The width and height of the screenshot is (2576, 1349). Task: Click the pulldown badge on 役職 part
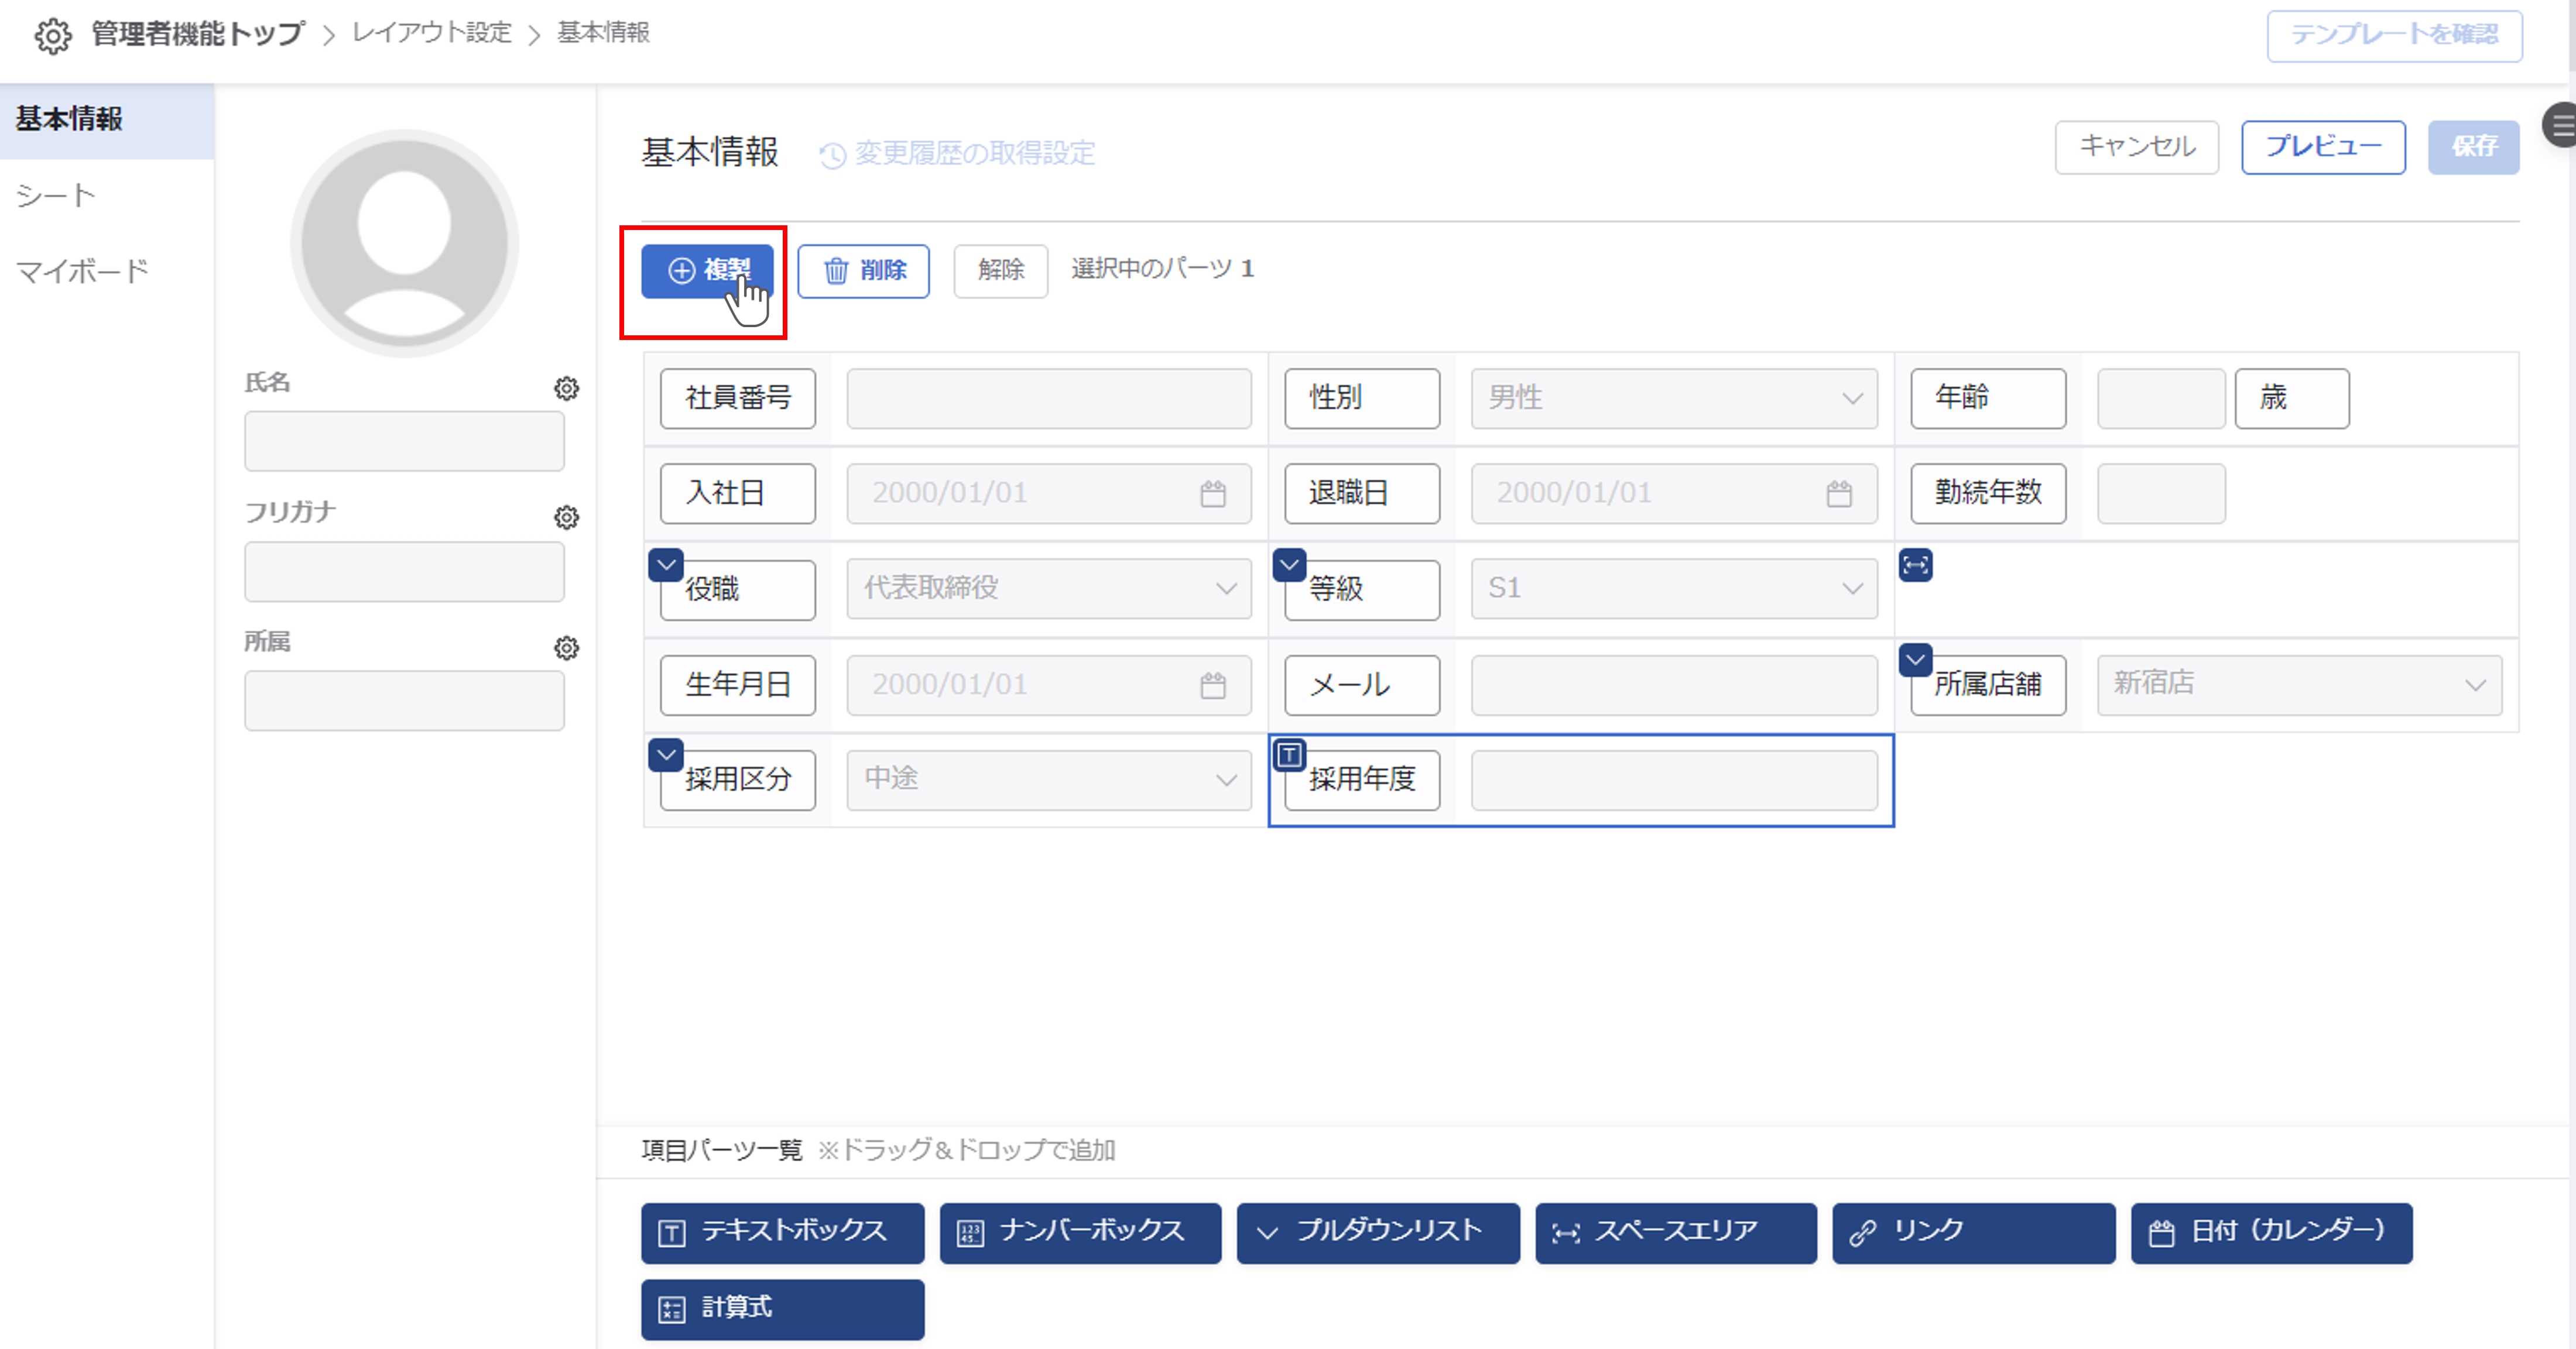coord(666,565)
